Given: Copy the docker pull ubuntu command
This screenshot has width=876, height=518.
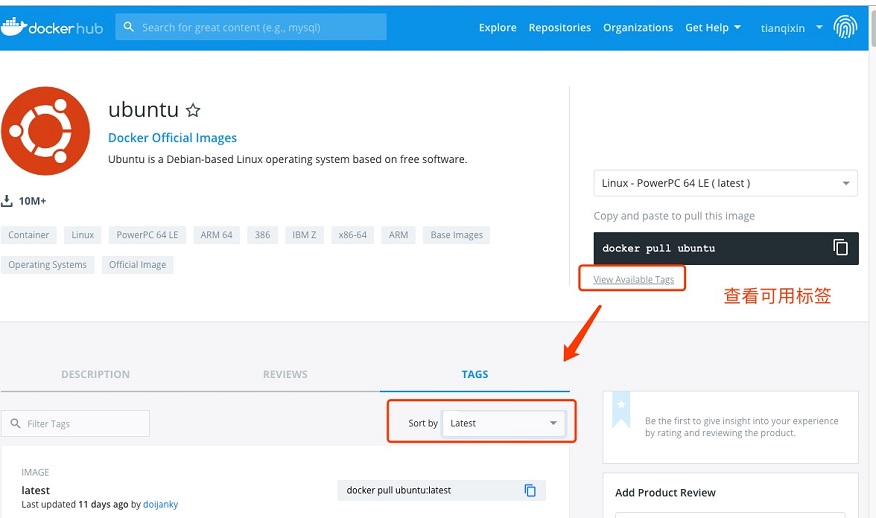Looking at the screenshot, I should click(840, 247).
